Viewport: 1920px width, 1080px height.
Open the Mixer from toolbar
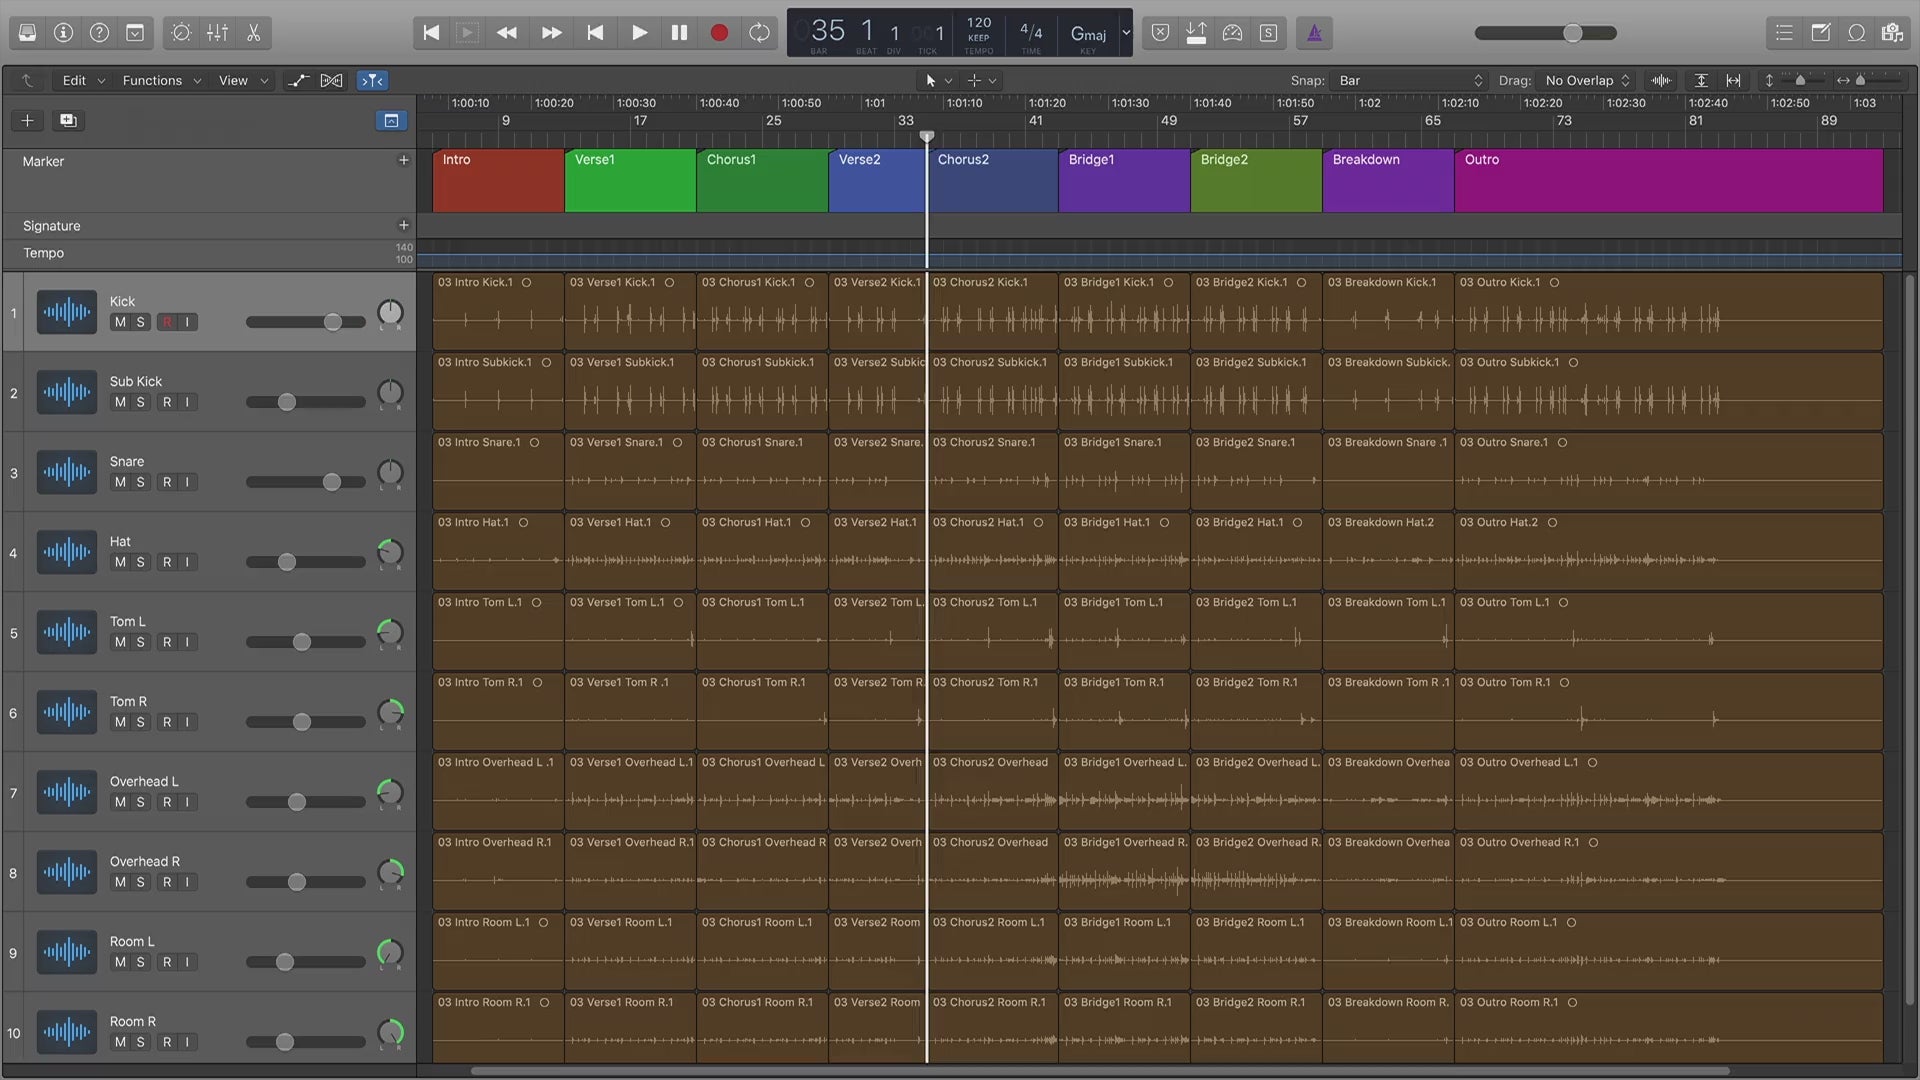[217, 33]
